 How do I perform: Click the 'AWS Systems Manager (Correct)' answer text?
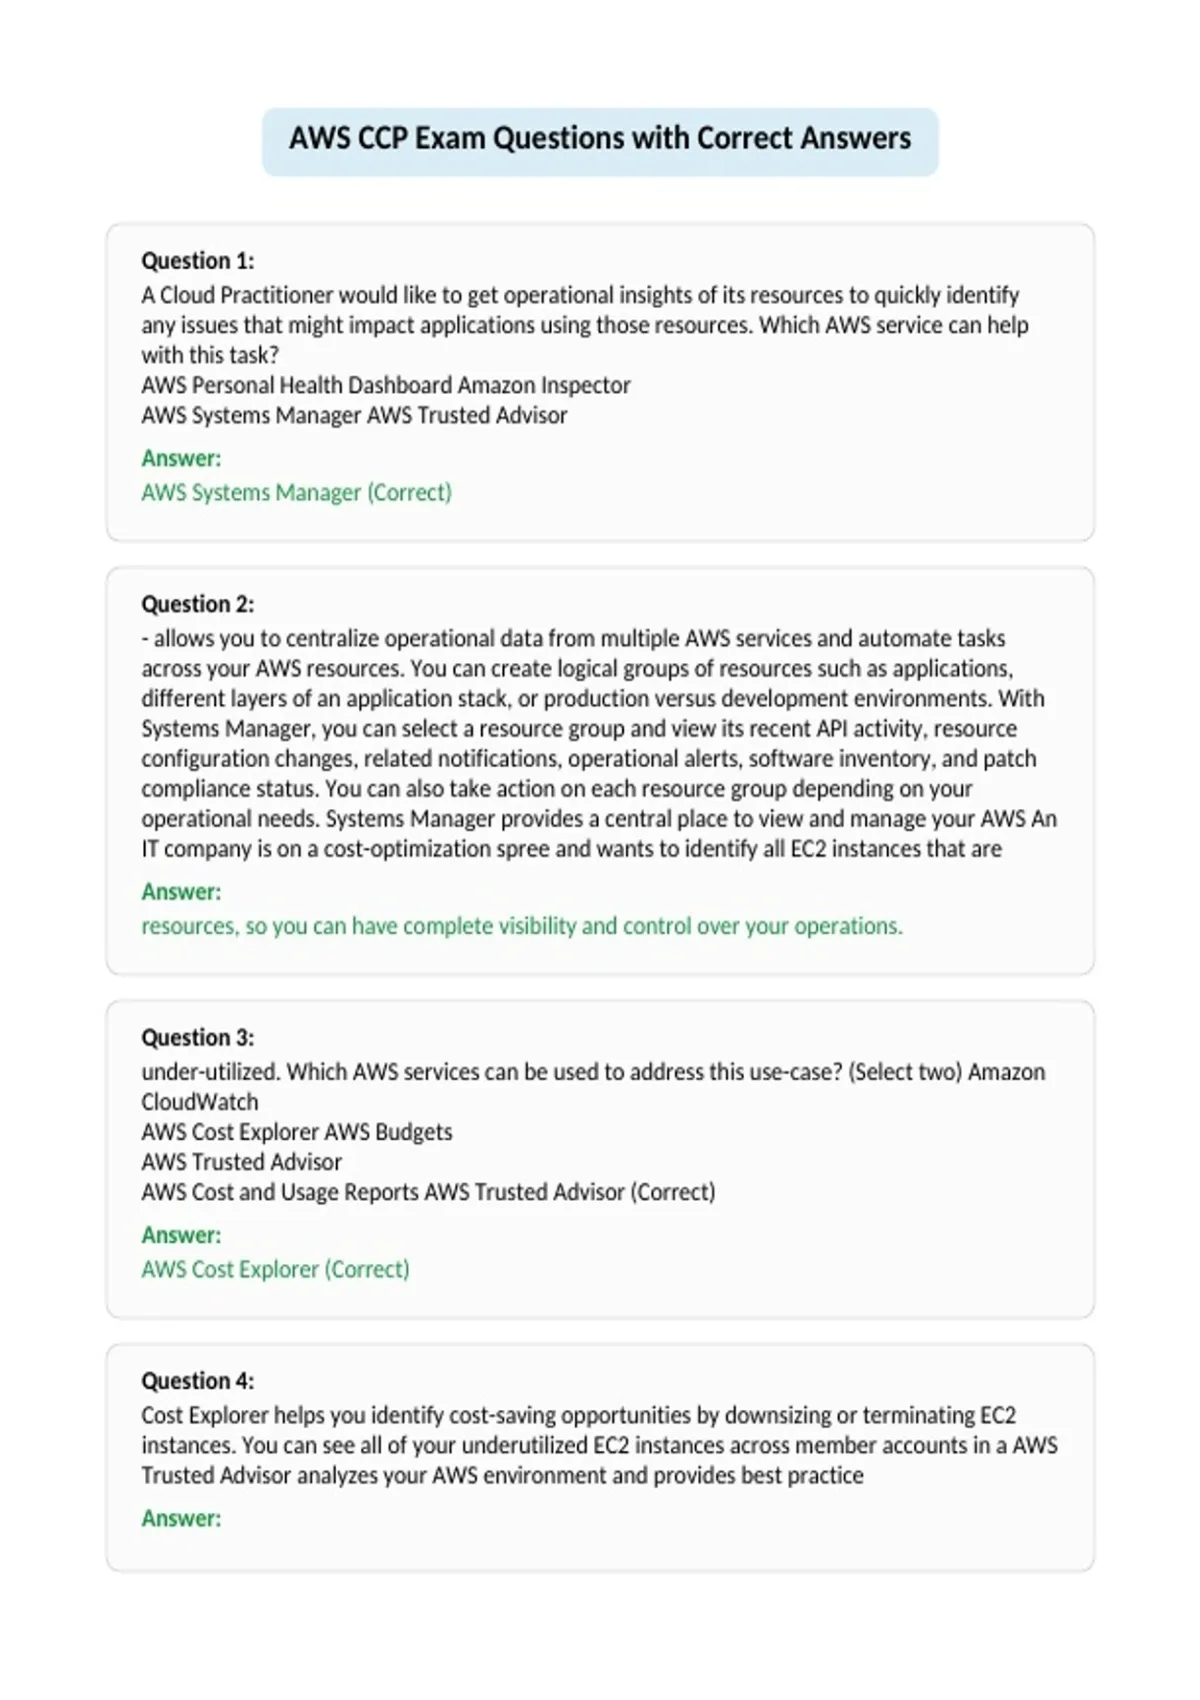tap(296, 492)
